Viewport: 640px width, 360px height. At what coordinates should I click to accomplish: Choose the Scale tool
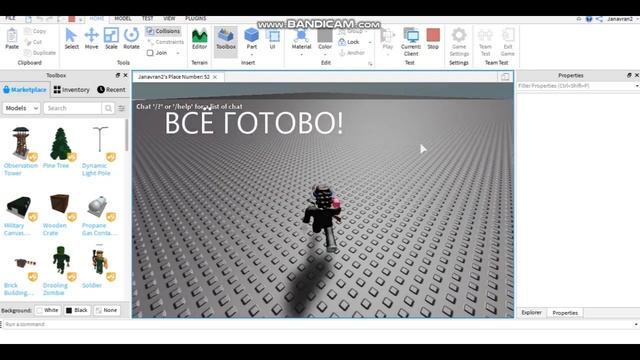pyautogui.click(x=111, y=36)
